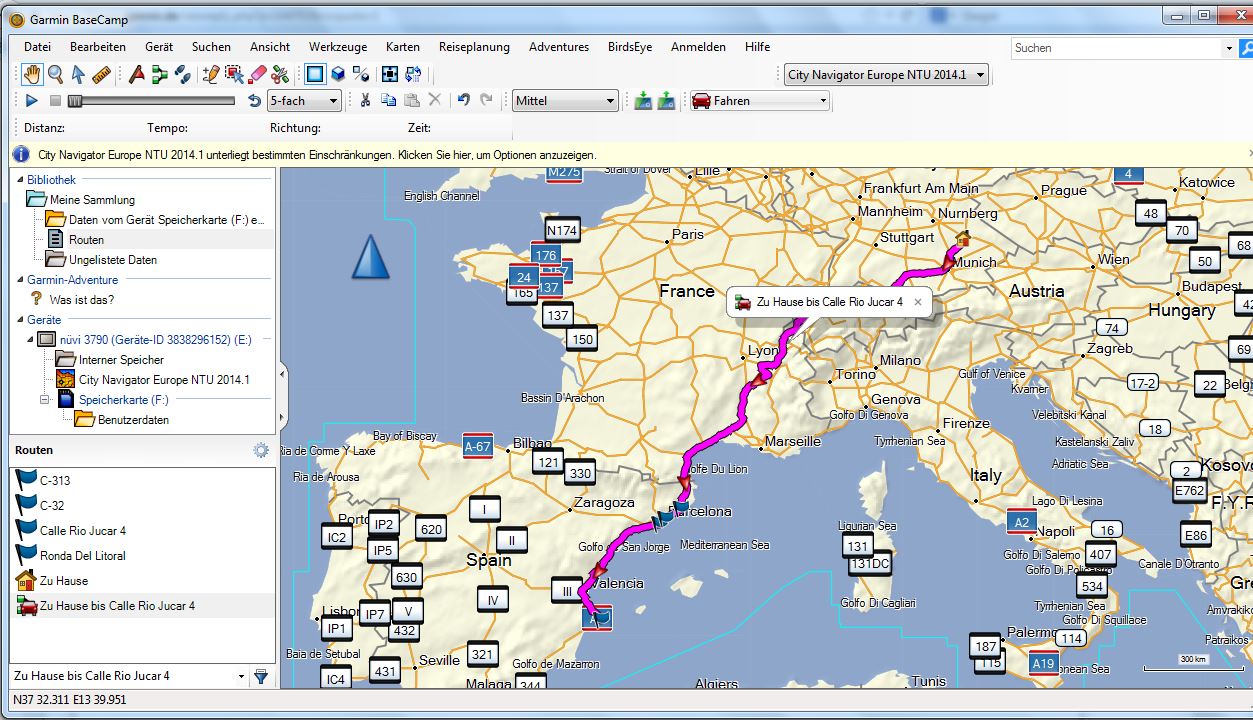This screenshot has width=1253, height=720.
Task: Toggle the split 2D/3D view icon
Action: 361,74
